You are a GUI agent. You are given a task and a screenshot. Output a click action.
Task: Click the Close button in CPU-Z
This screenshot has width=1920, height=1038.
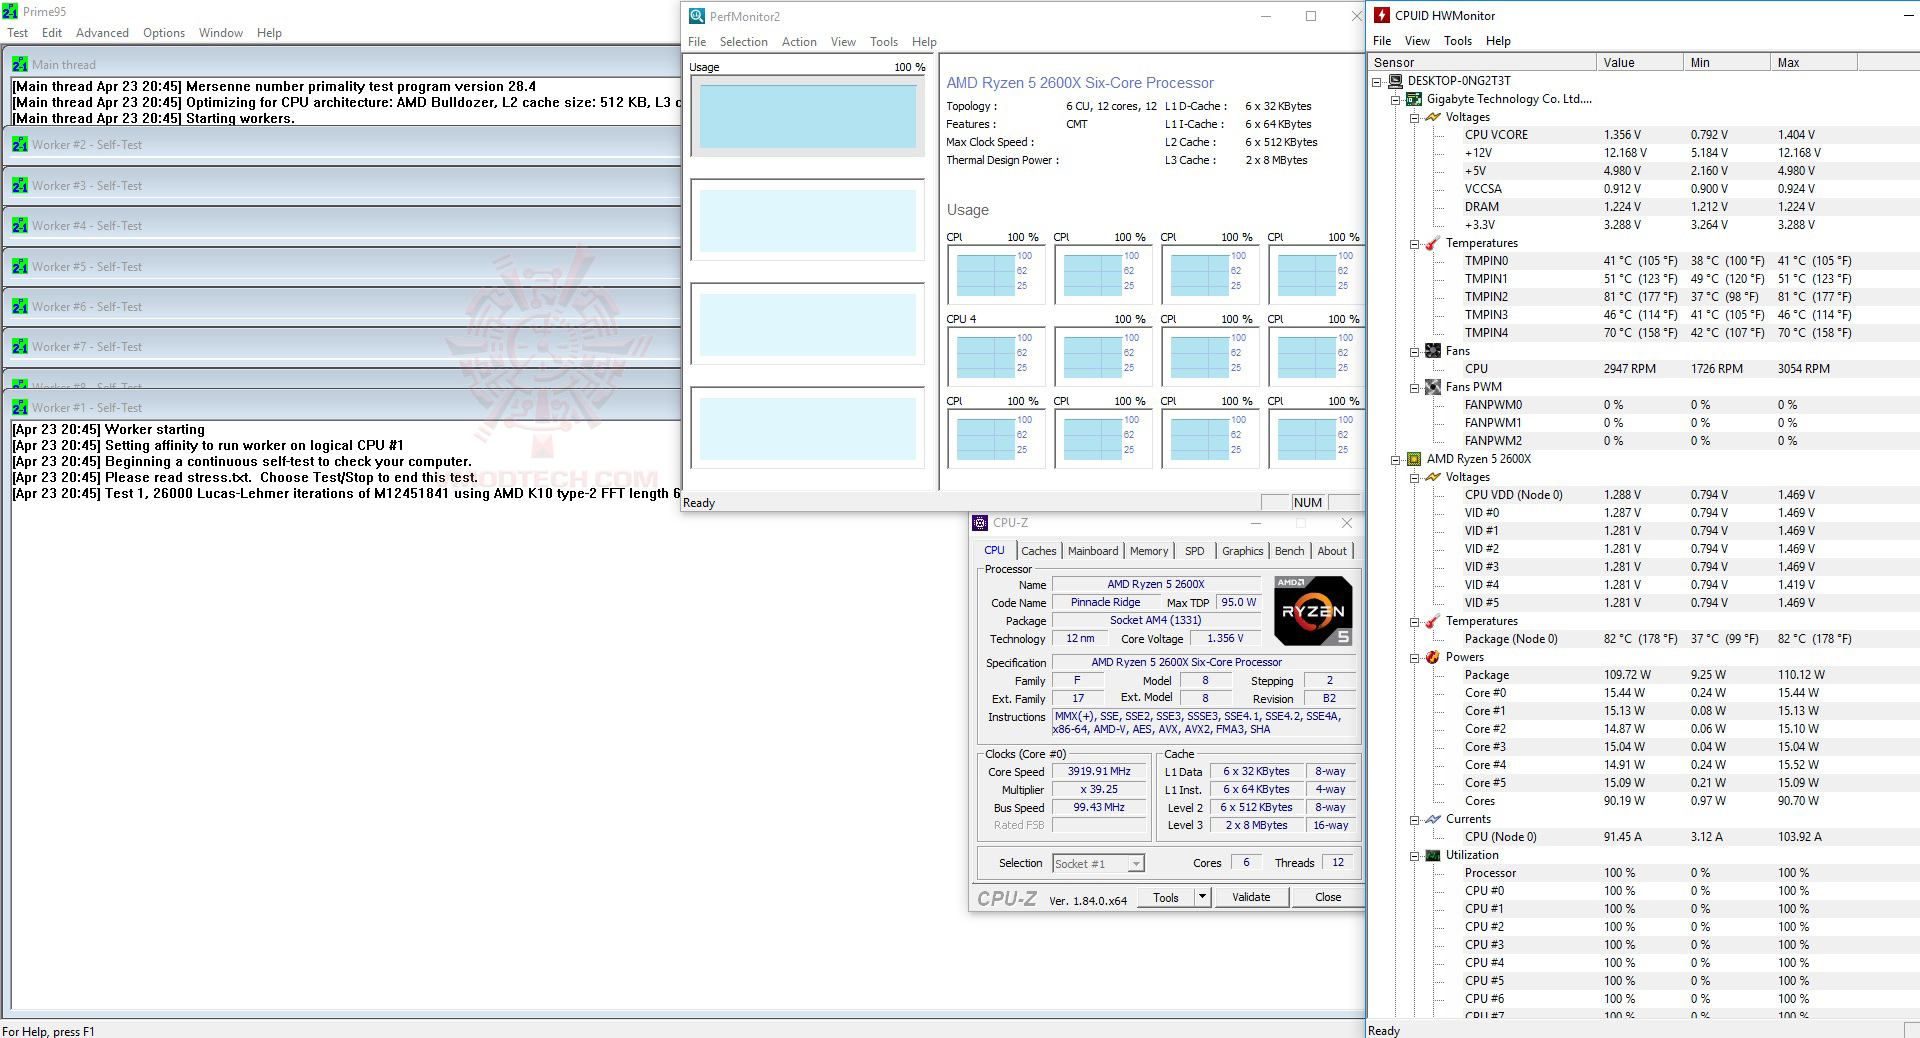(x=1328, y=897)
